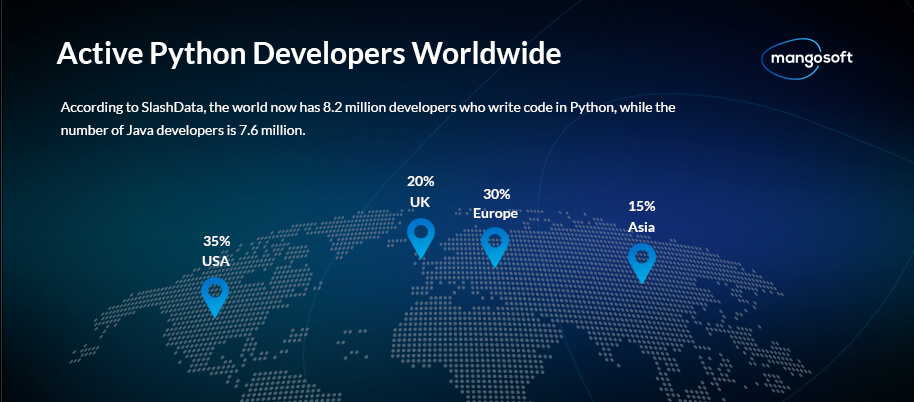Click the 'Europe' label
This screenshot has height=402, width=914.
tap(495, 214)
